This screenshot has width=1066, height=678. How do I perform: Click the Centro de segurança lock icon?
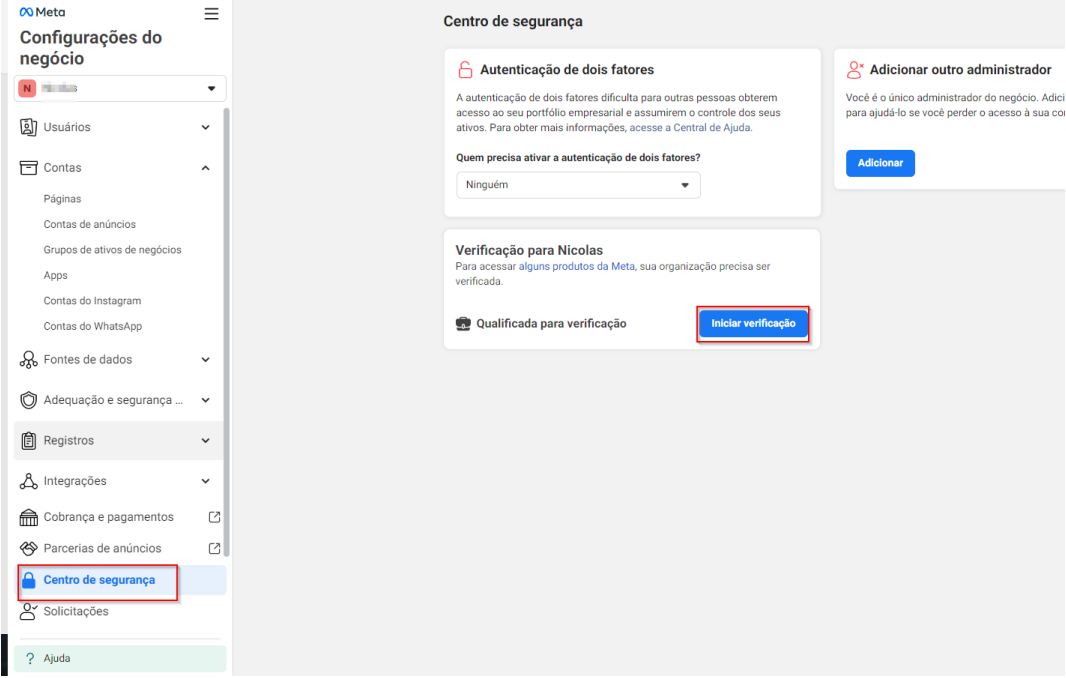tap(29, 580)
